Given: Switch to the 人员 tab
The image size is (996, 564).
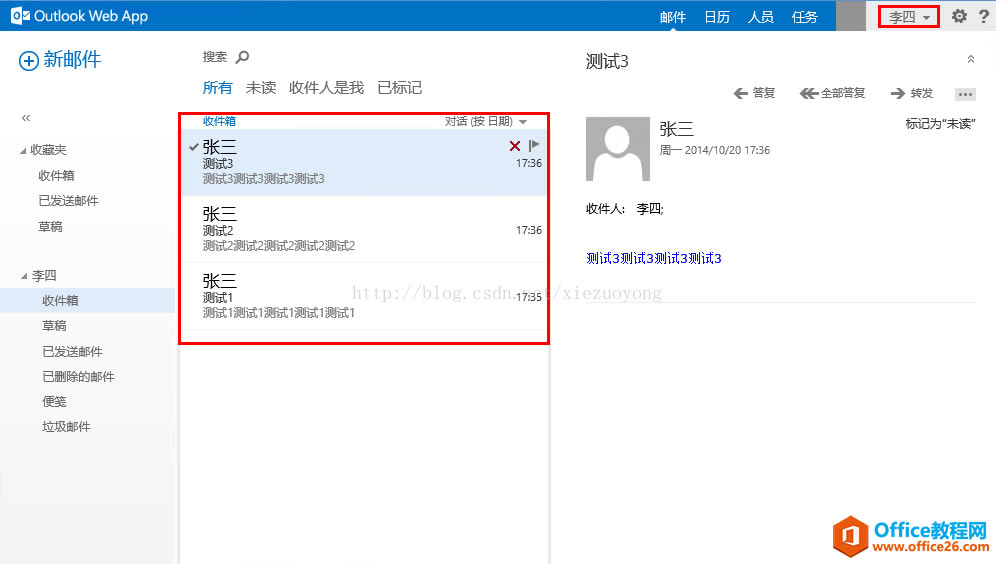Looking at the screenshot, I should [760, 17].
